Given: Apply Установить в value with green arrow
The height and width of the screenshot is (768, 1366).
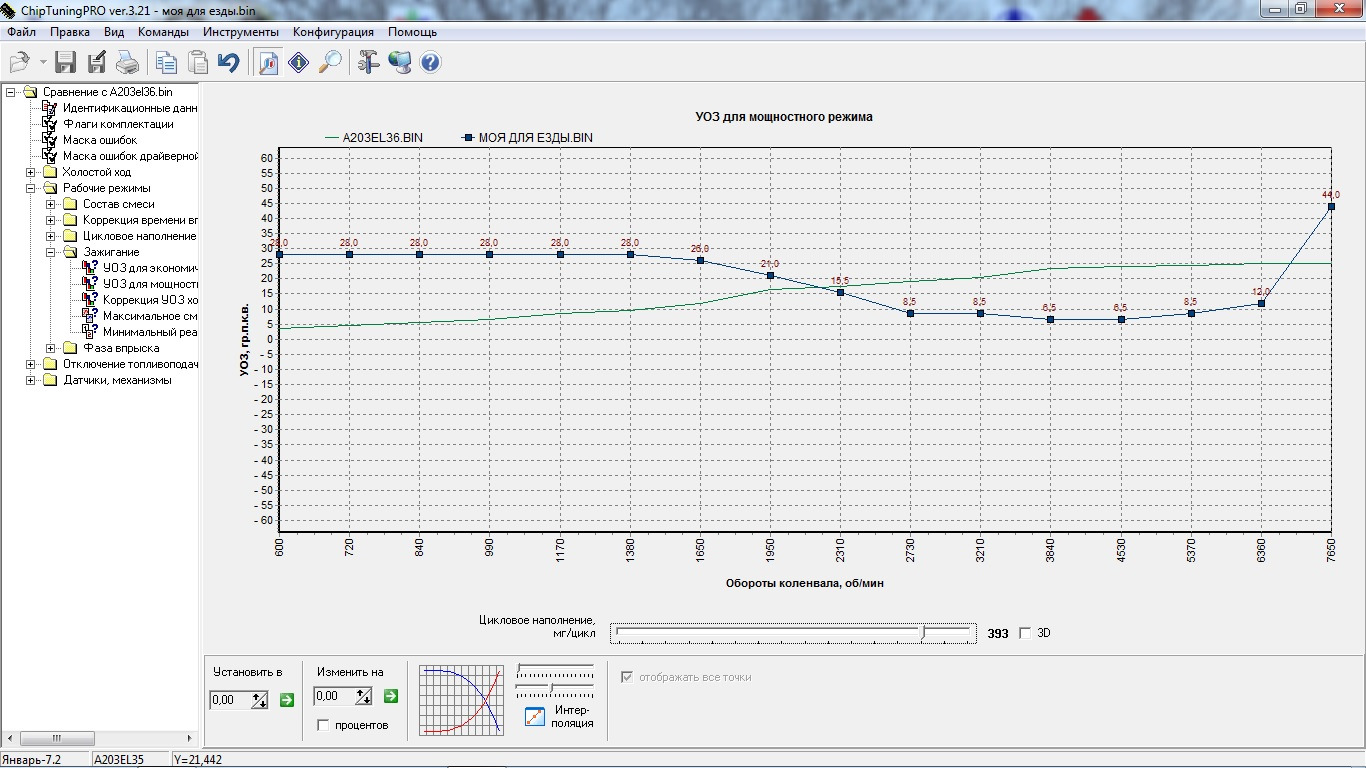Looking at the screenshot, I should (287, 700).
